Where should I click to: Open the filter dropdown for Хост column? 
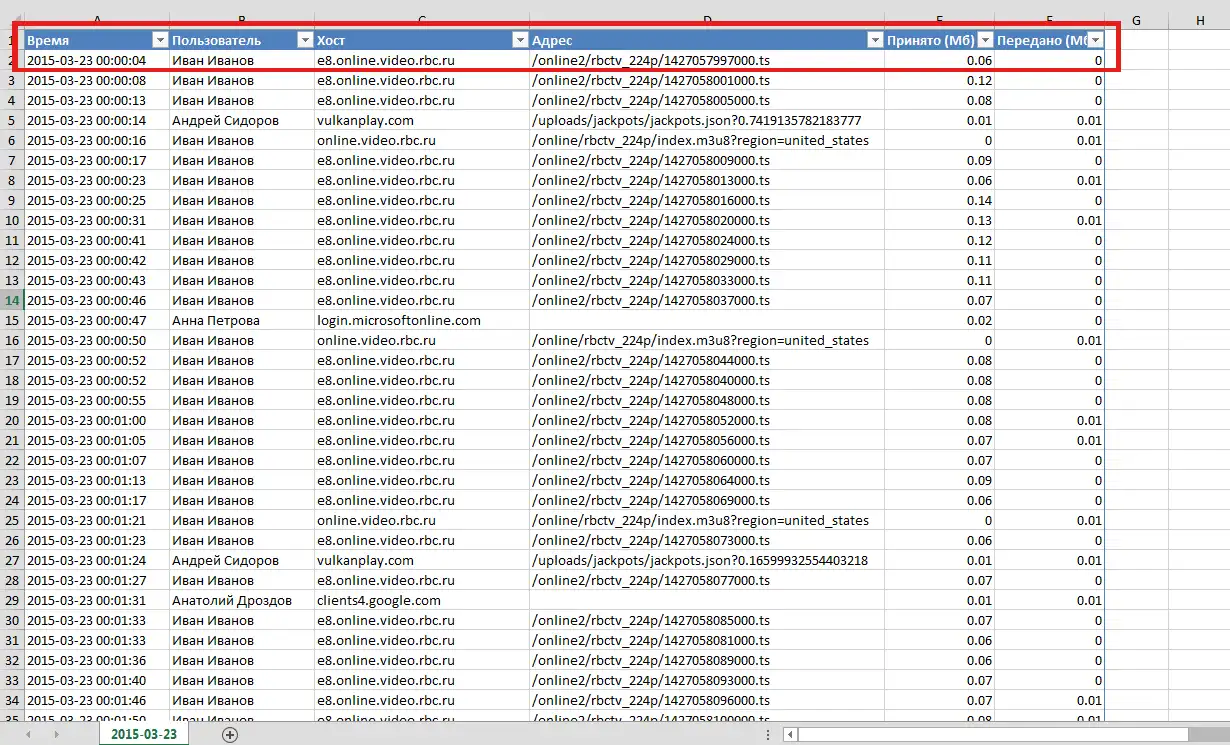519,40
